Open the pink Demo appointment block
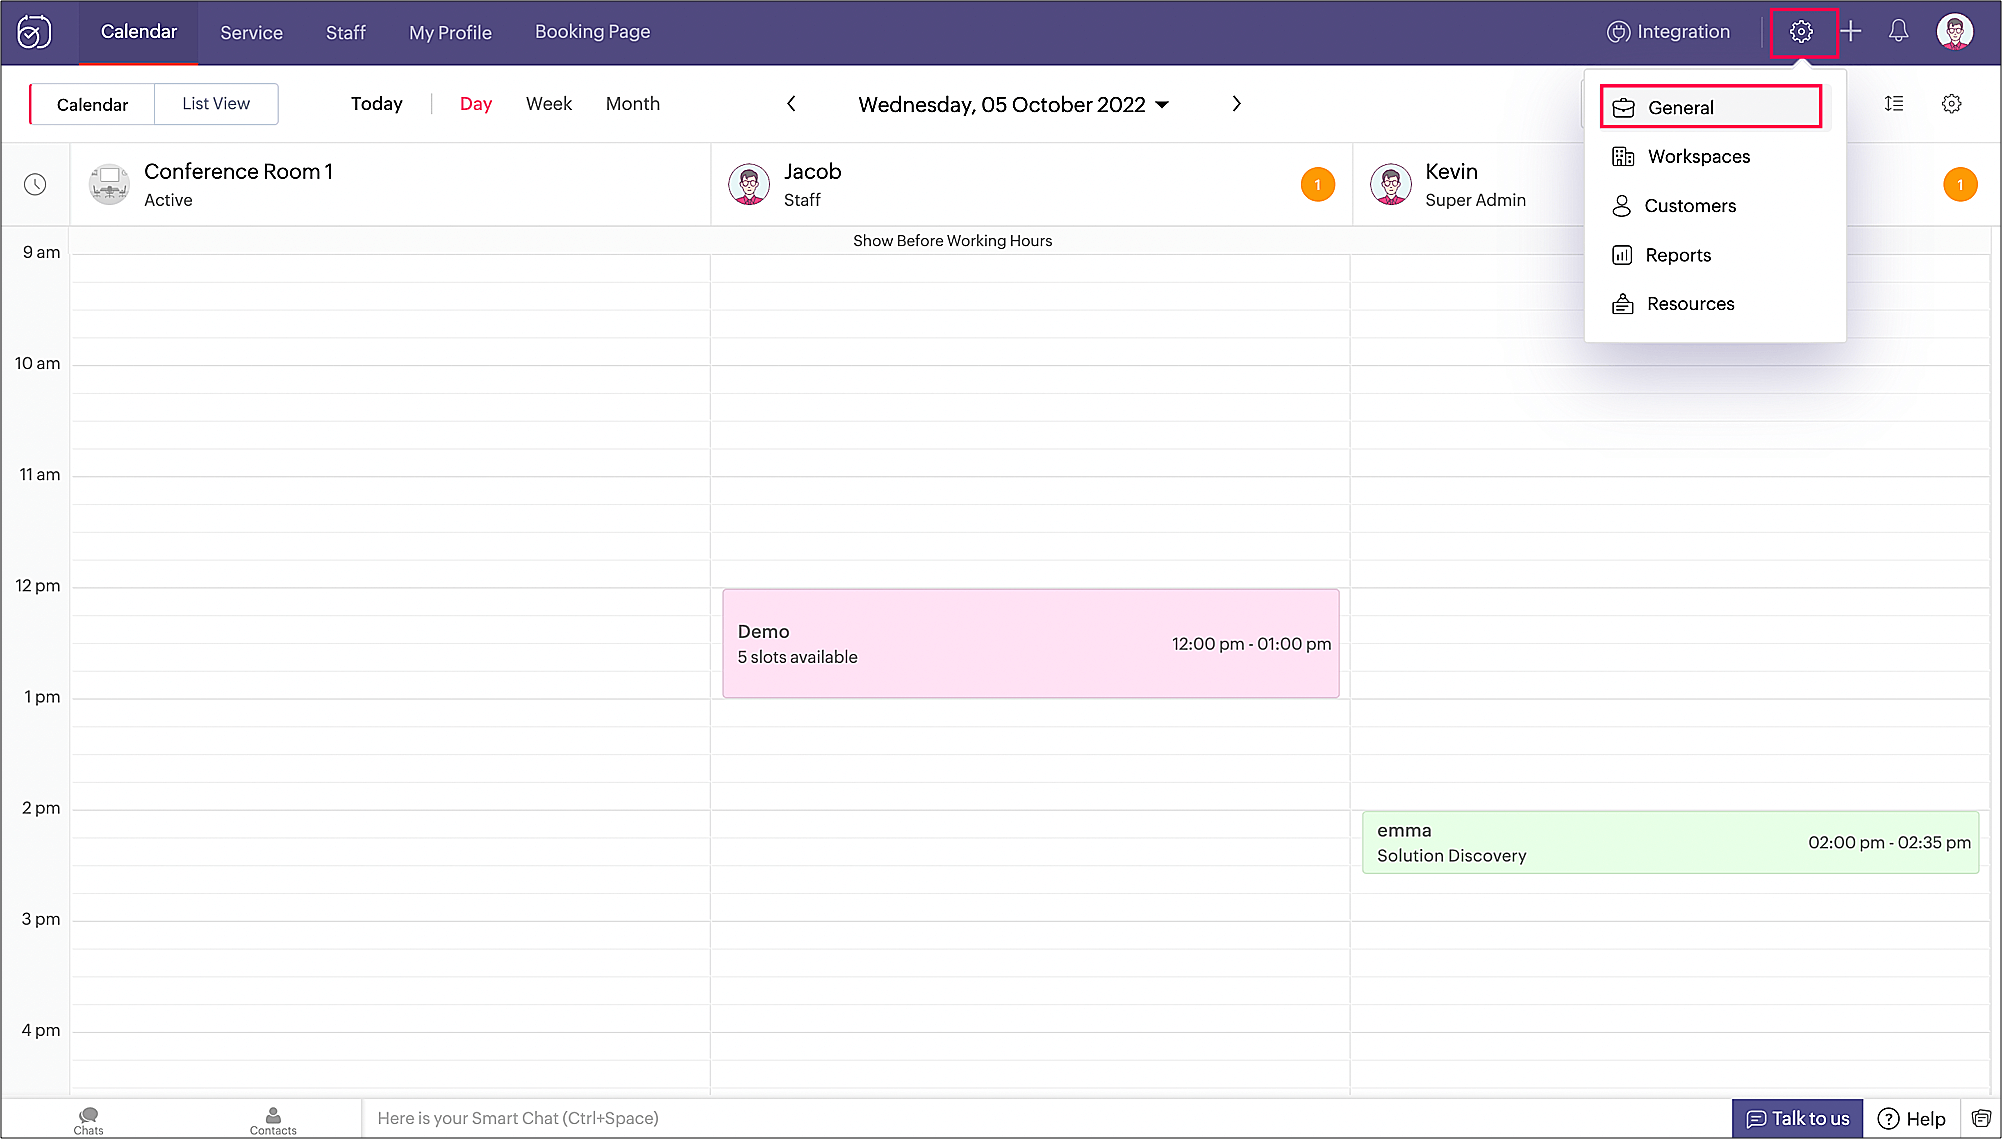The height and width of the screenshot is (1139, 2002). point(1030,643)
